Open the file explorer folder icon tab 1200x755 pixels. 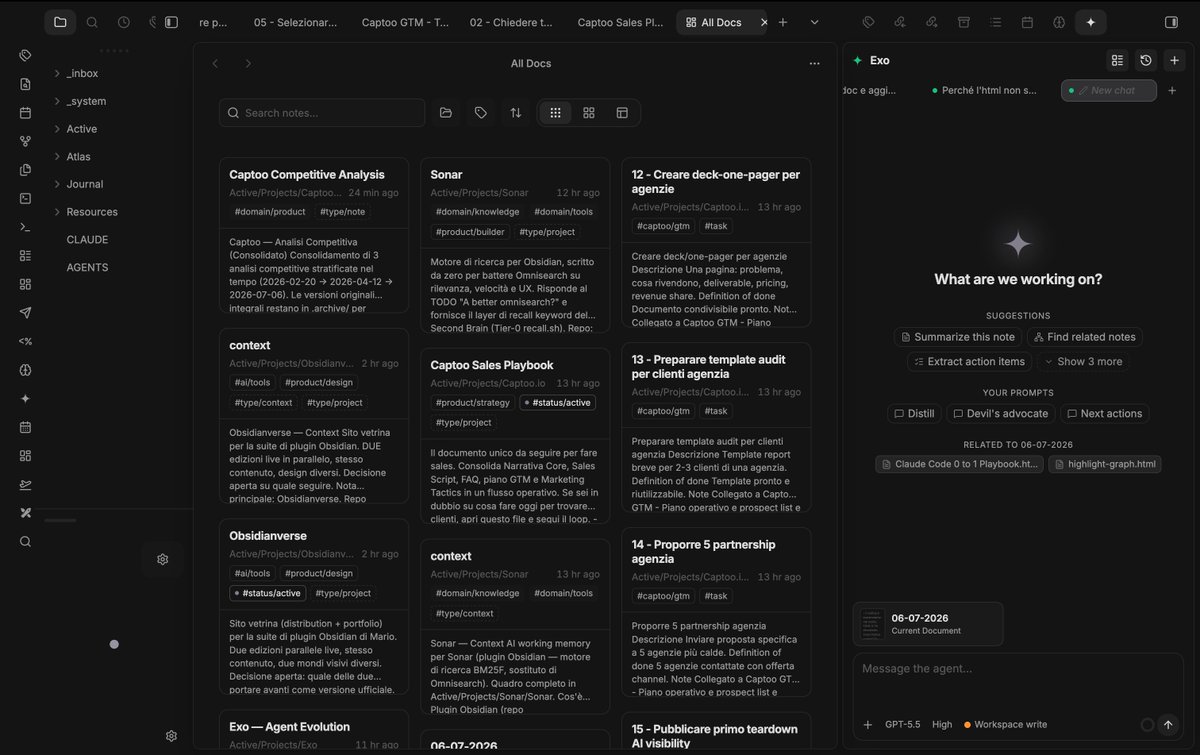click(60, 22)
